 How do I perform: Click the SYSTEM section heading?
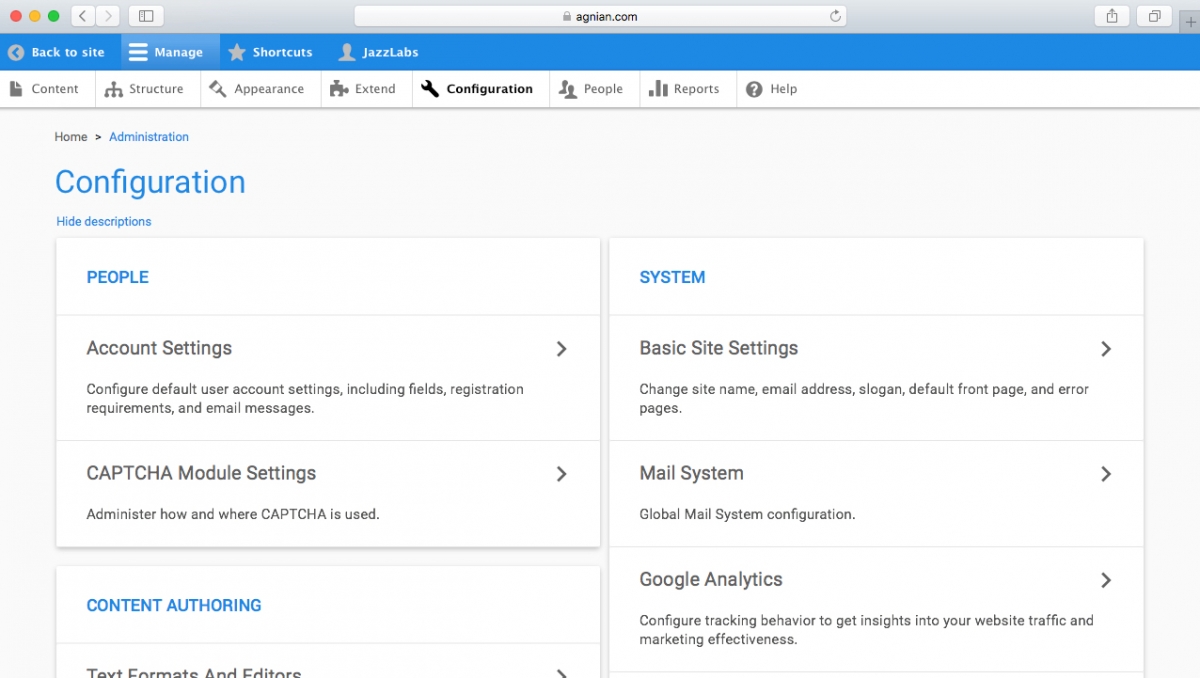pos(672,277)
